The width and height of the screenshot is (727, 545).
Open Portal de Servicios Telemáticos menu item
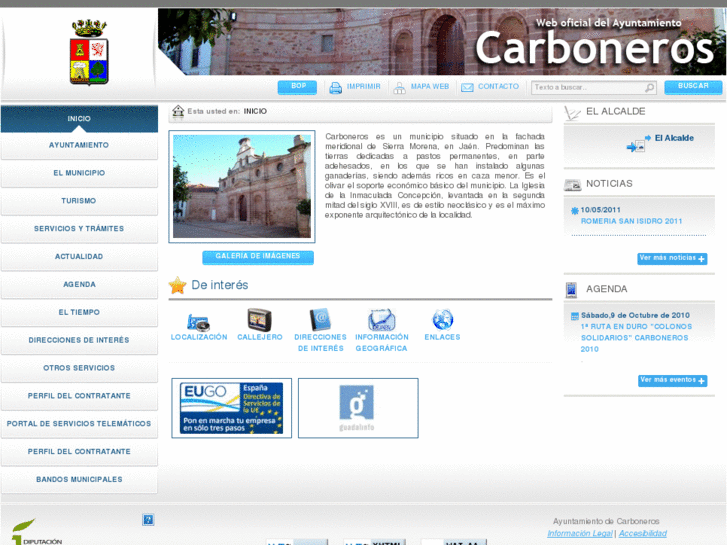pyautogui.click(x=79, y=424)
